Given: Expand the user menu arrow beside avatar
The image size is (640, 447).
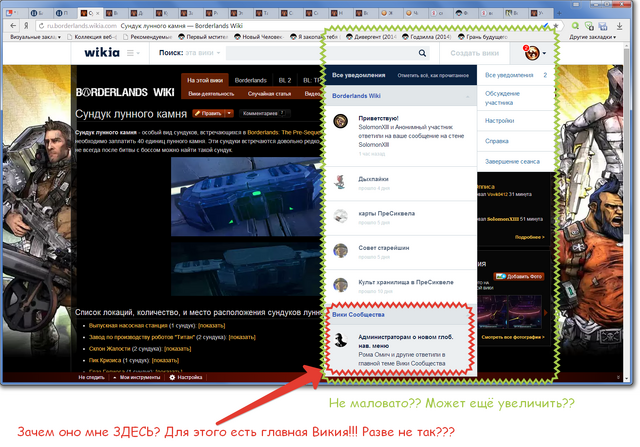Looking at the screenshot, I should [x=544, y=53].
